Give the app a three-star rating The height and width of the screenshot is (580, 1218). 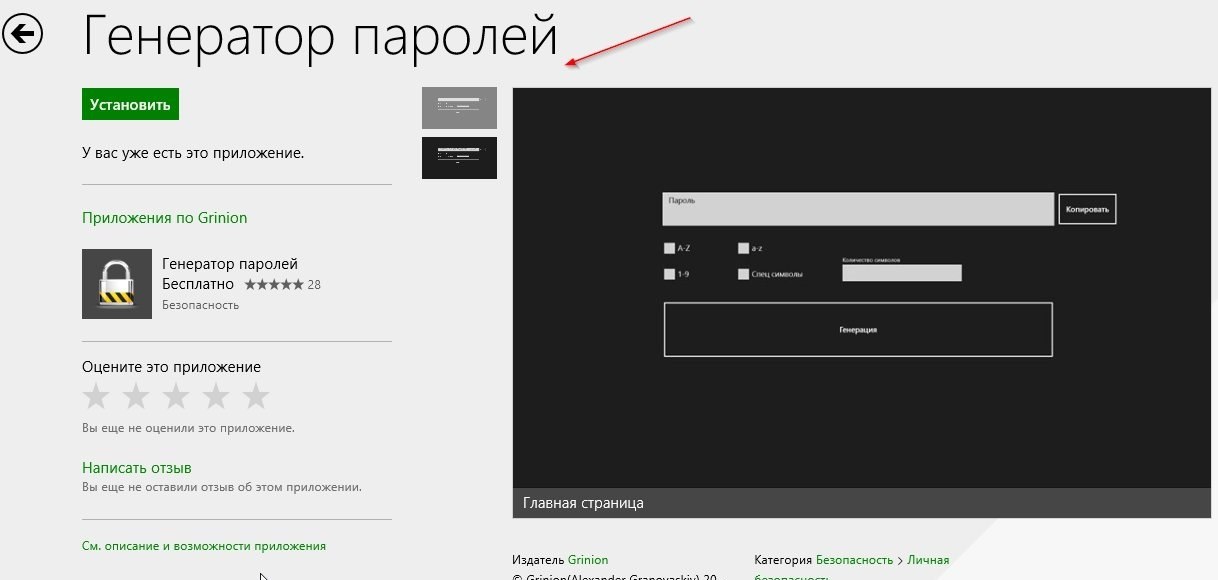click(176, 397)
